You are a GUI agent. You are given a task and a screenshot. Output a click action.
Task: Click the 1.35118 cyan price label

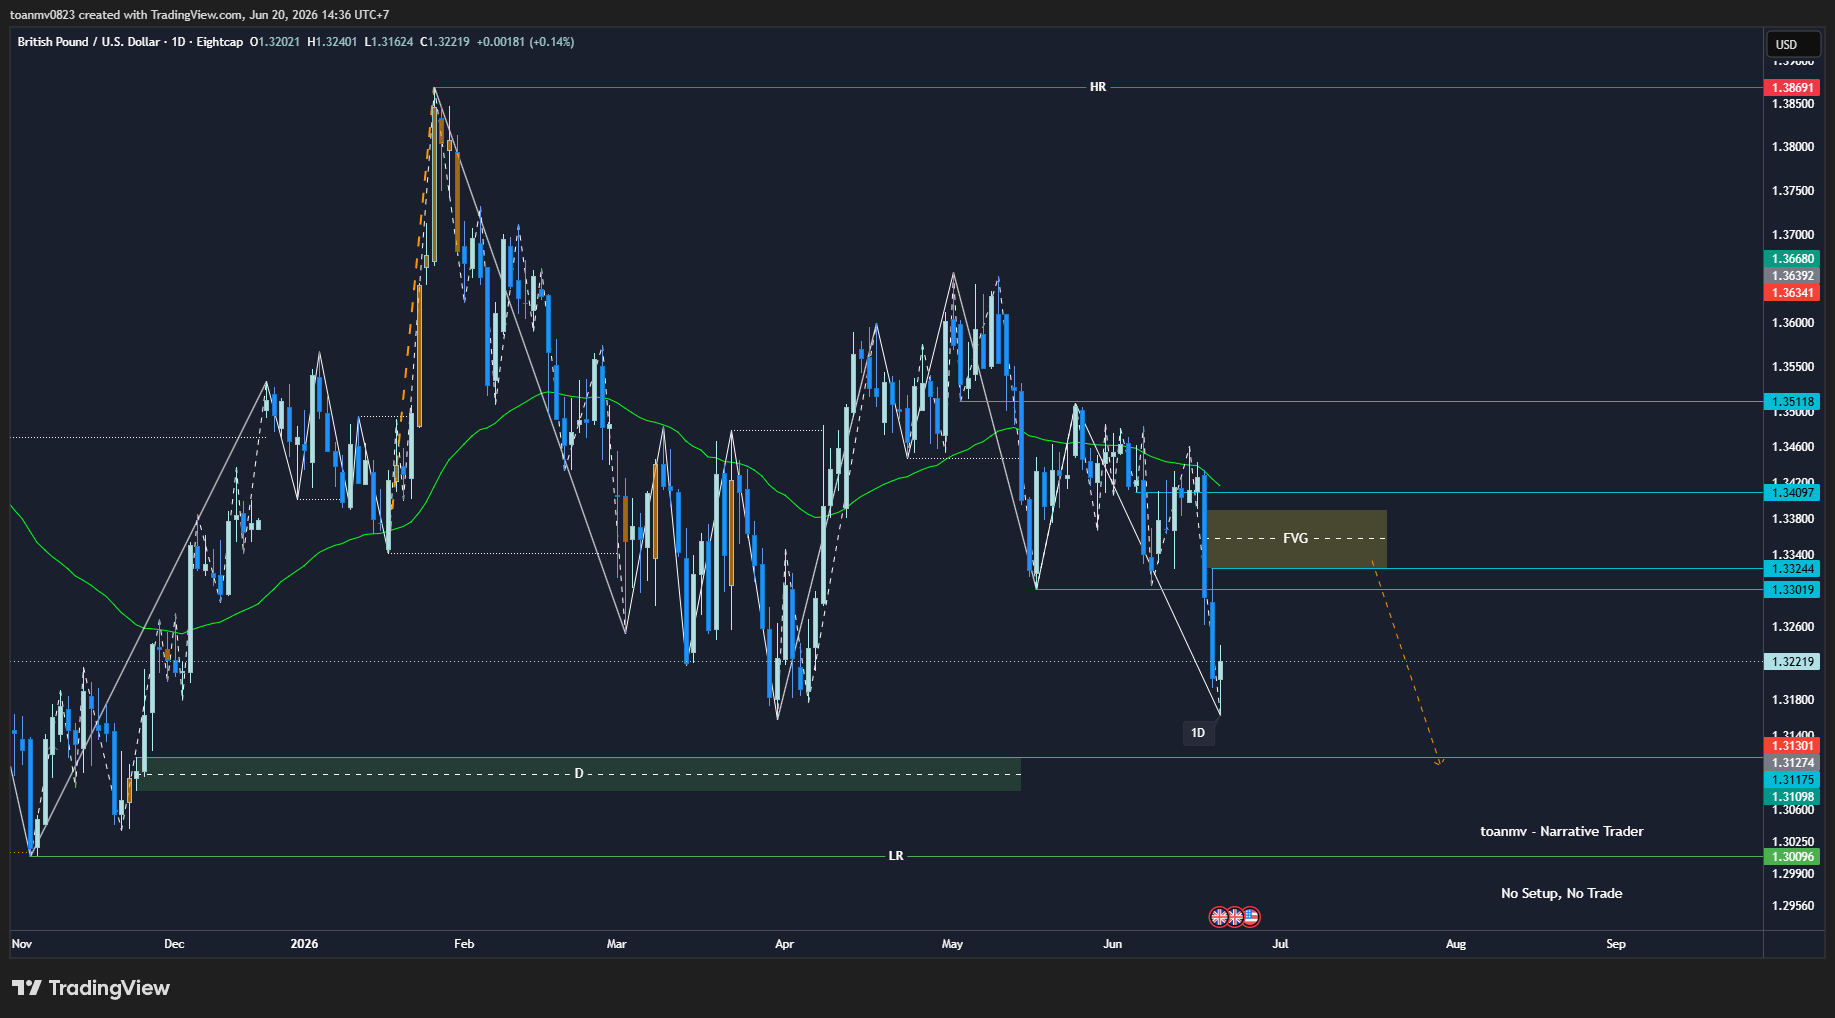tap(1793, 402)
